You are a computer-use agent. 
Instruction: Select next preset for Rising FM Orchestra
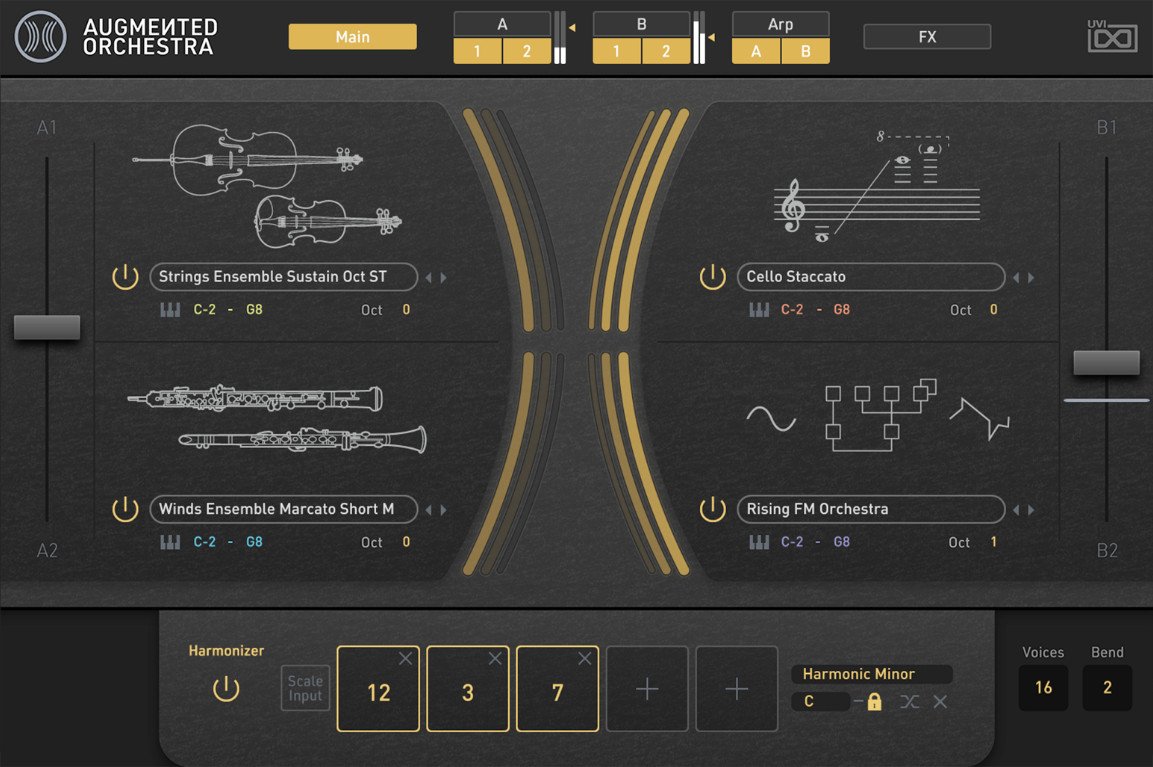click(x=1031, y=510)
